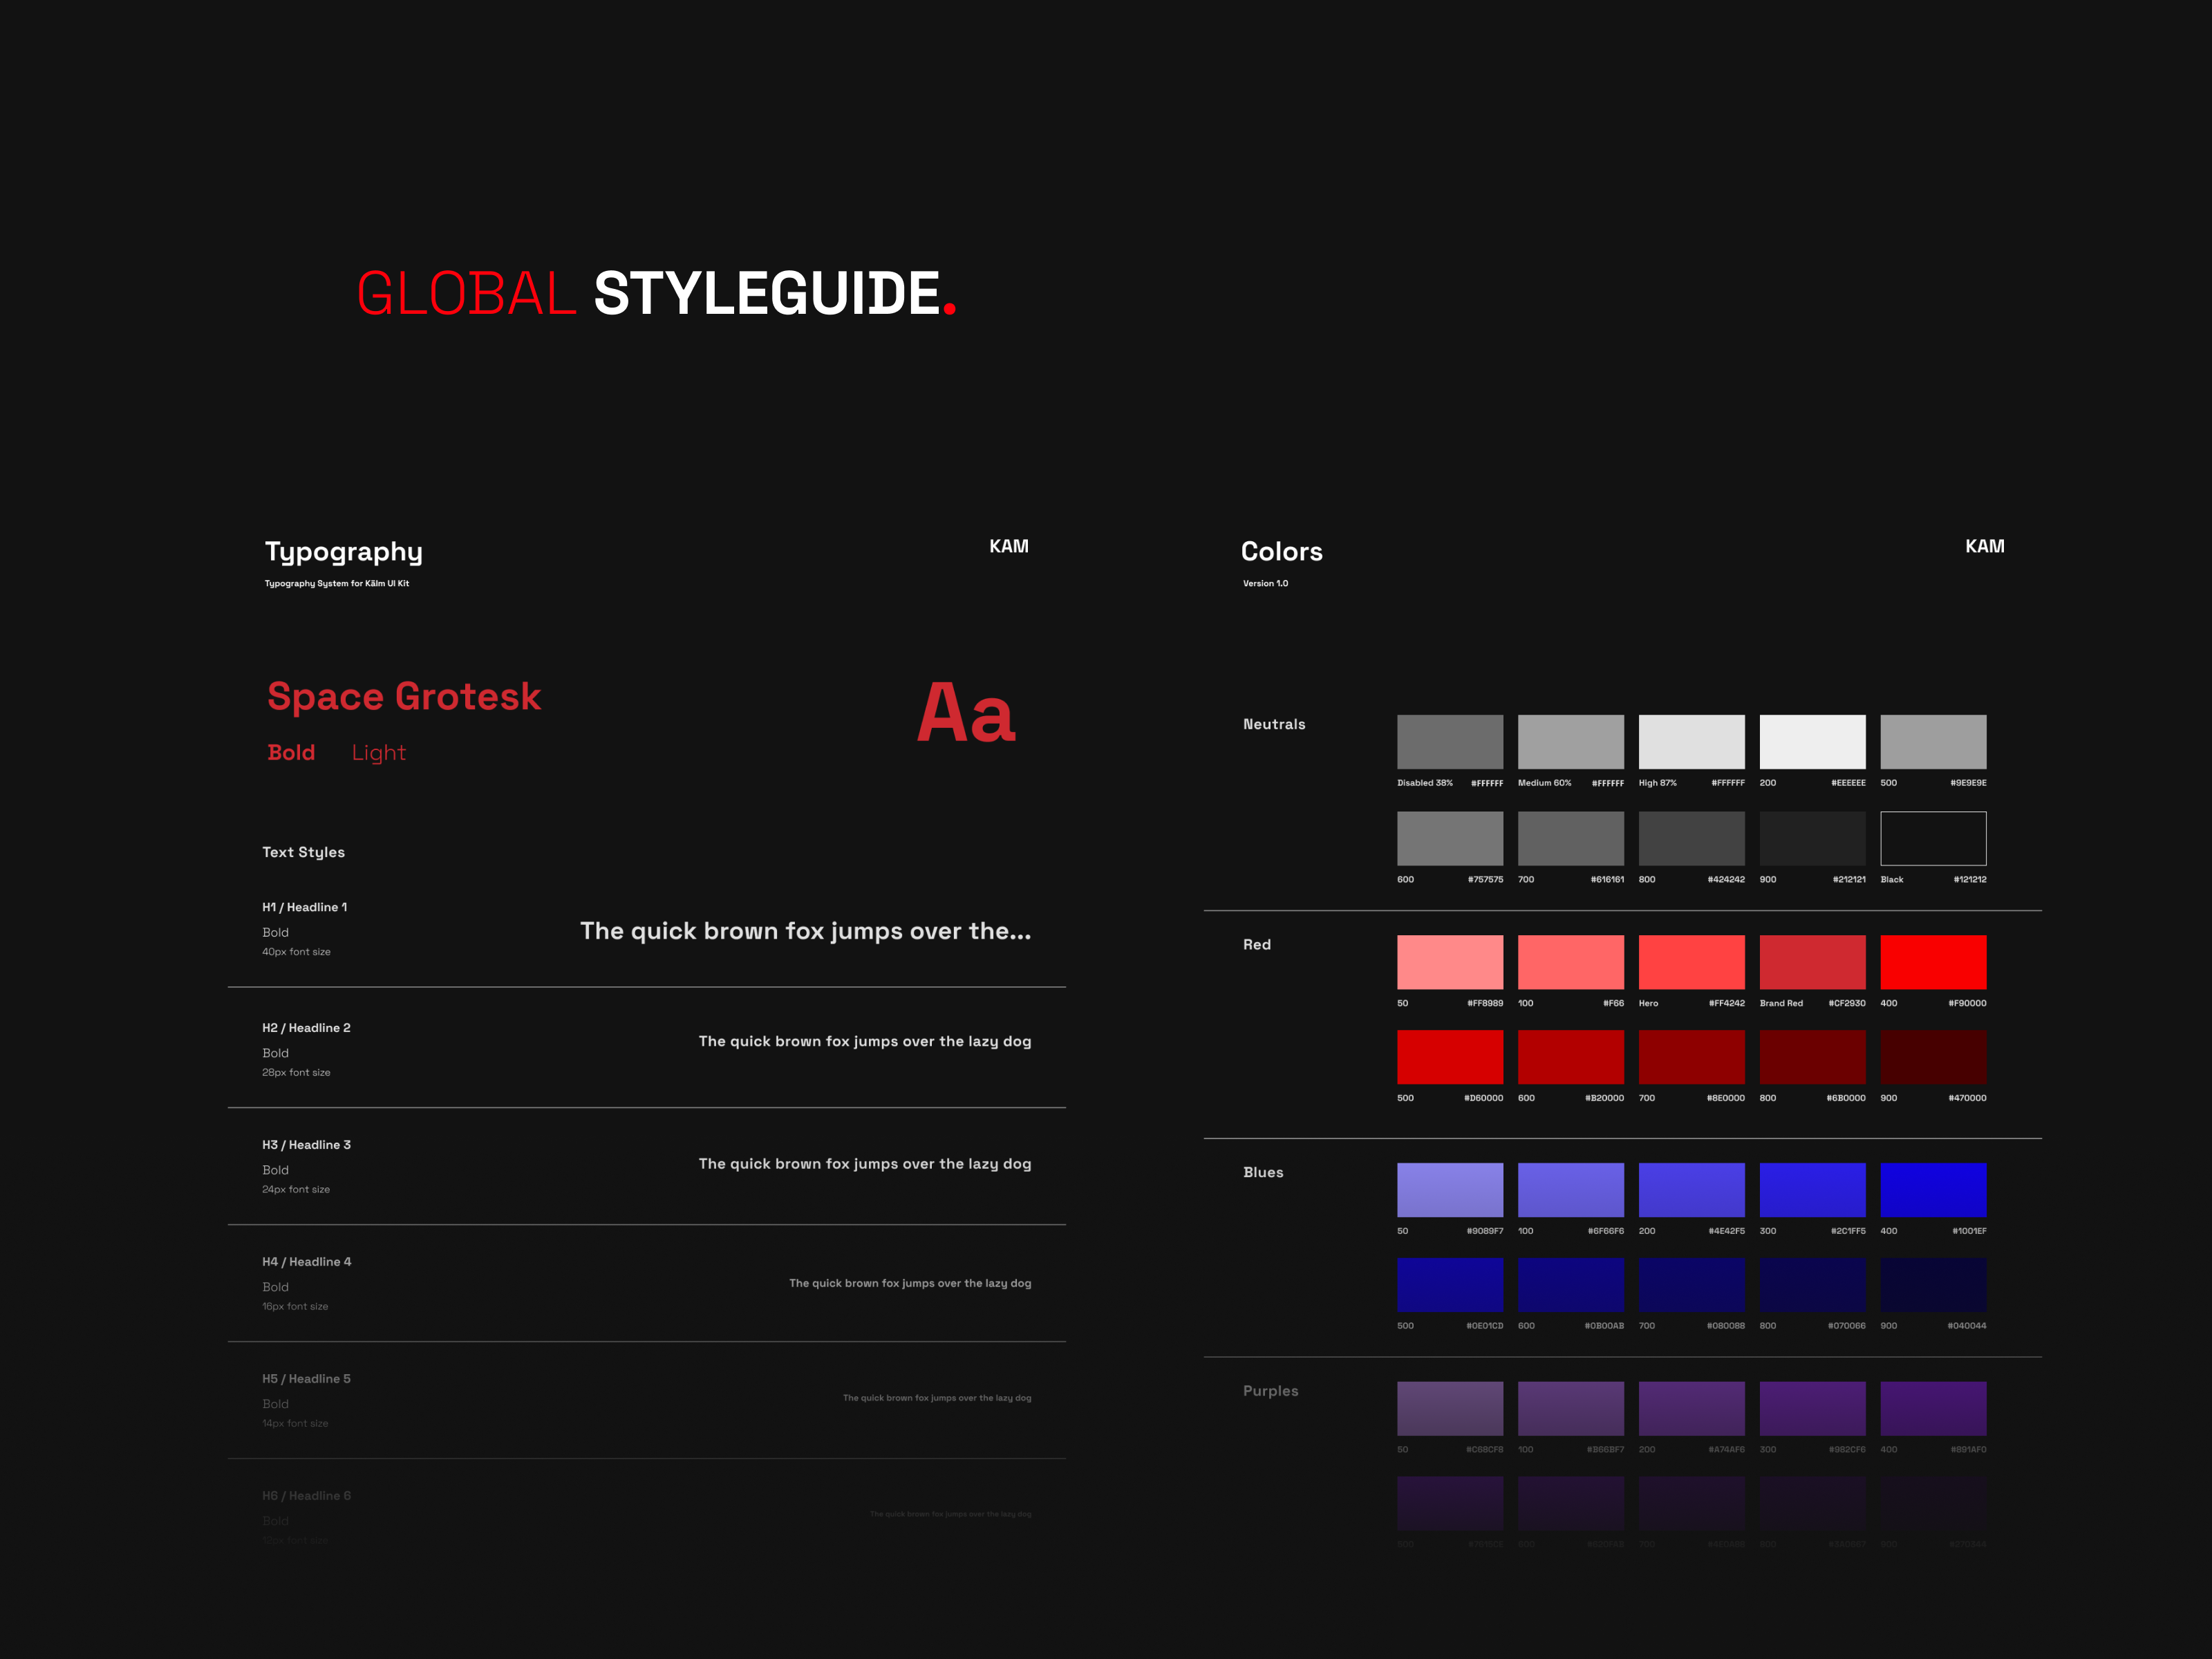
Task: Click the Brand Red #CF2930 swatch
Action: click(1812, 962)
